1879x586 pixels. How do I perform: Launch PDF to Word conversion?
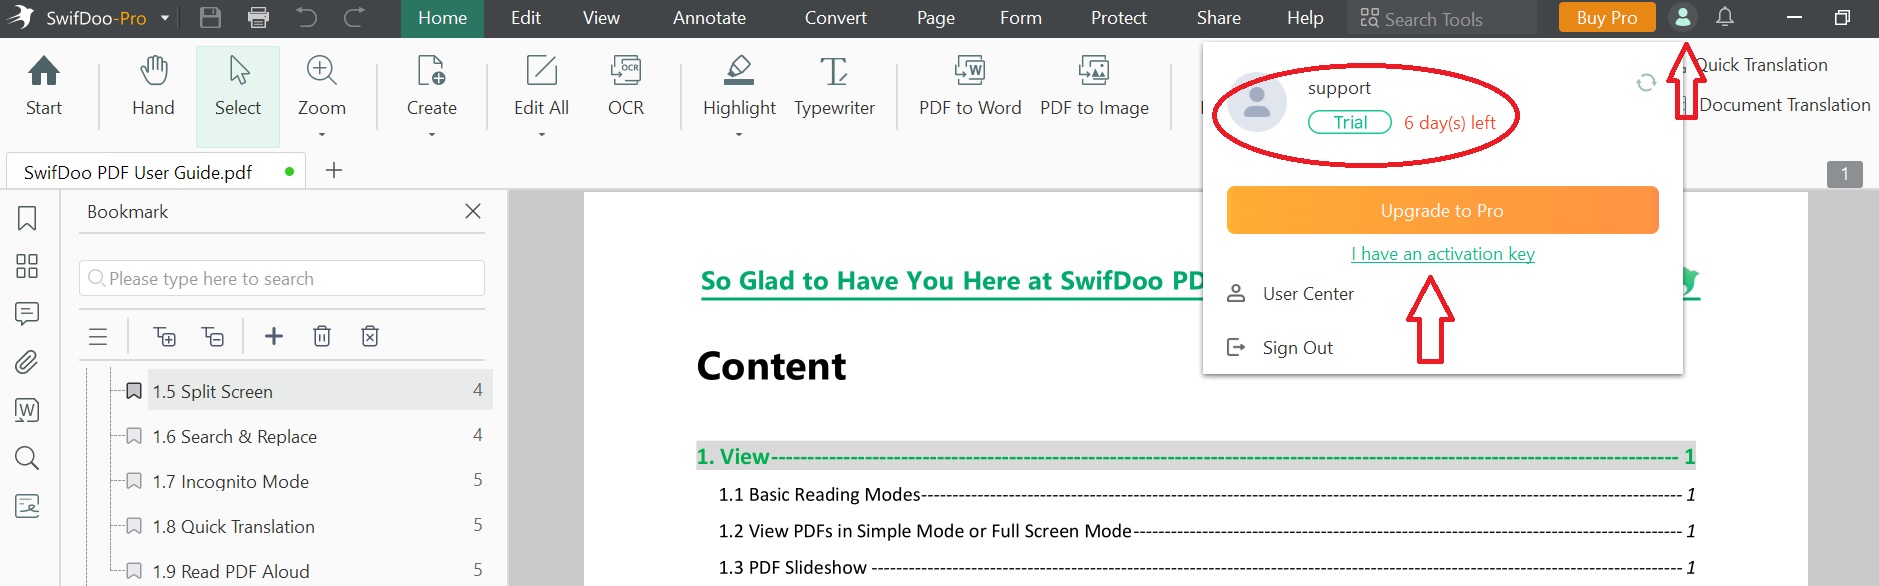(x=970, y=86)
